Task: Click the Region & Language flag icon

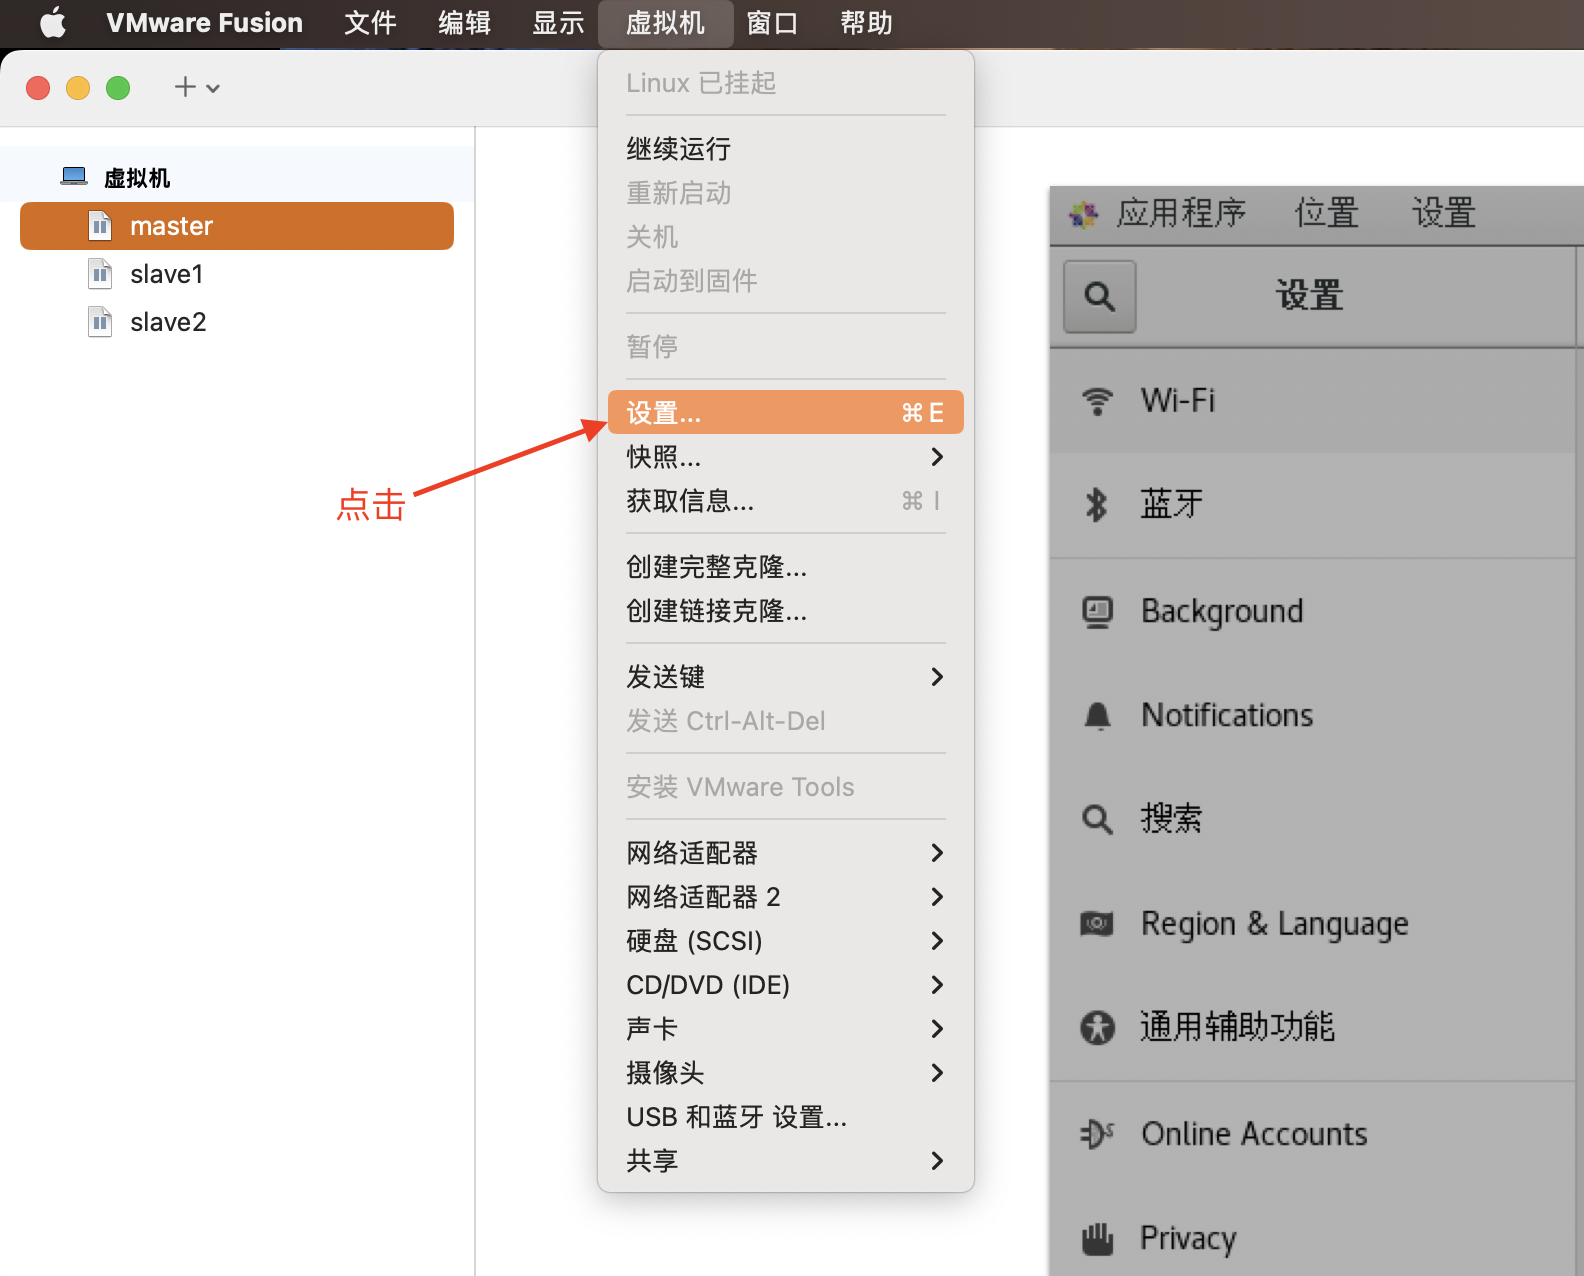Action: pyautogui.click(x=1097, y=923)
